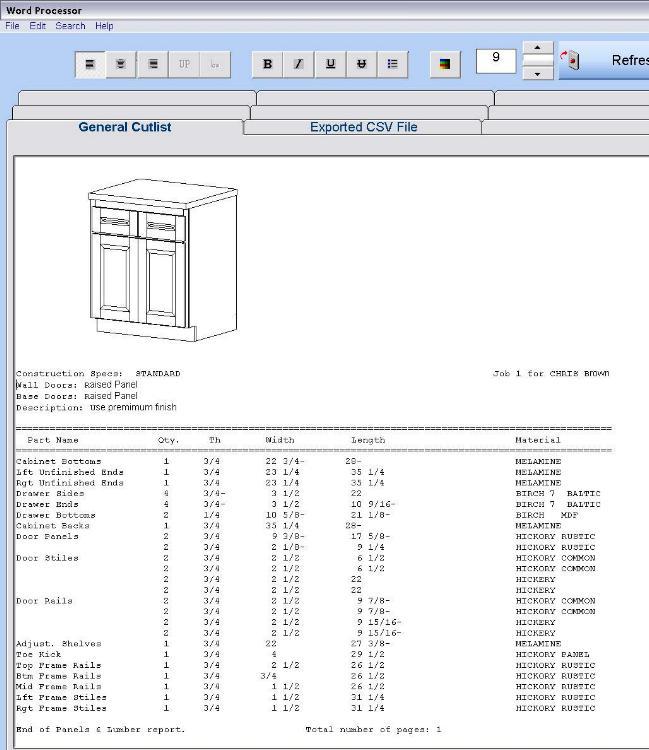Click the lowercase toolbar button
The height and width of the screenshot is (750, 649).
[215, 64]
